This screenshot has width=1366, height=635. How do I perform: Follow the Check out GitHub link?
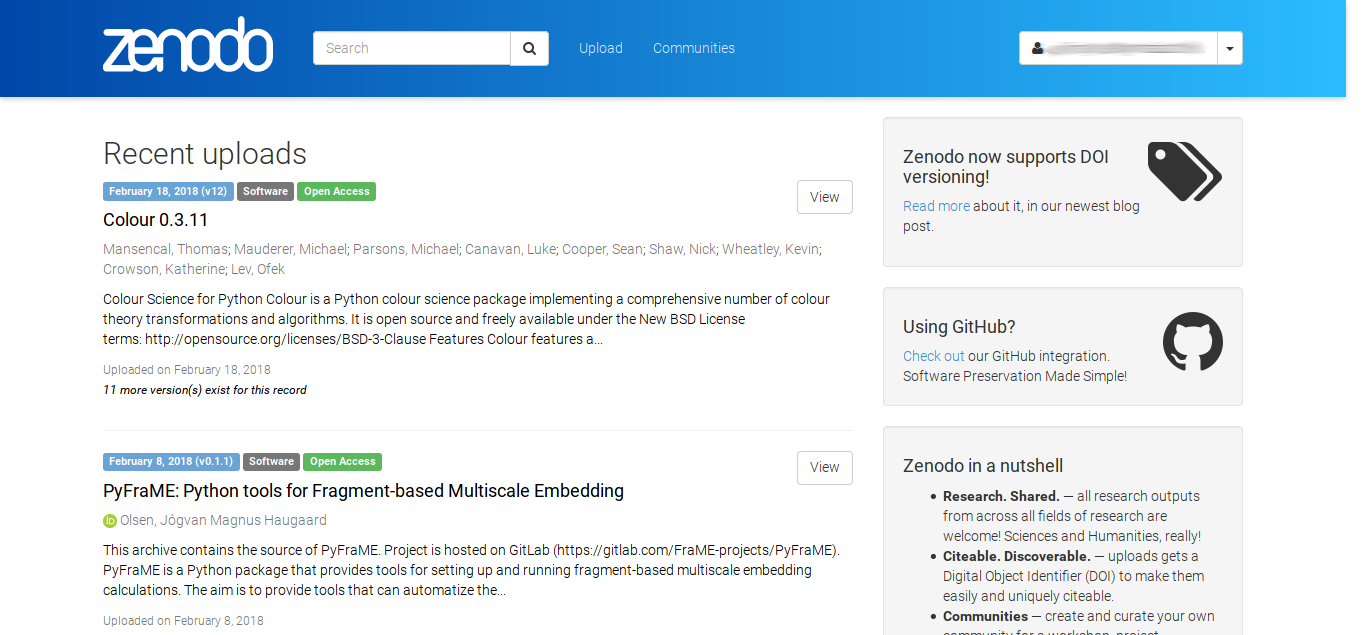[933, 356]
